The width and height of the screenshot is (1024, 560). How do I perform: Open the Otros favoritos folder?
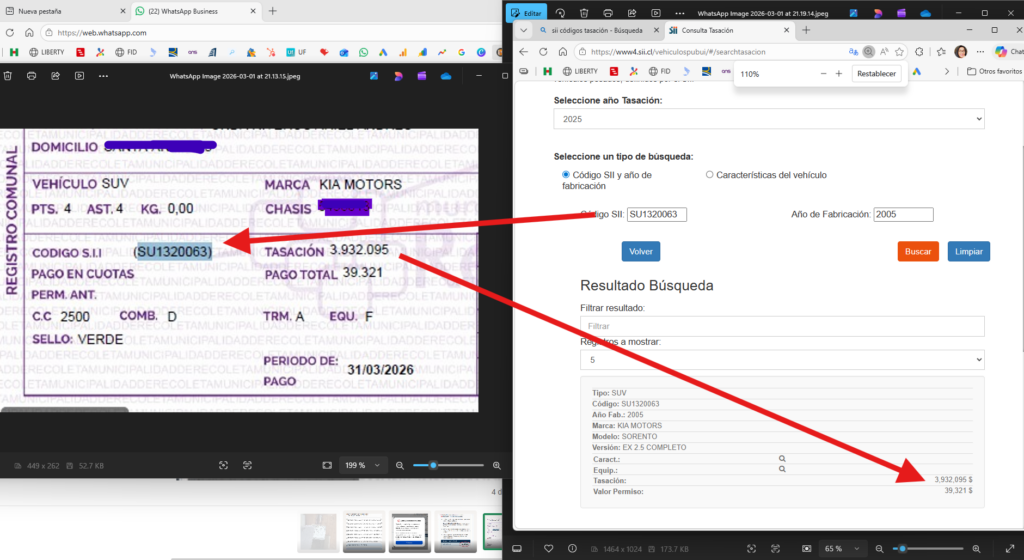pyautogui.click(x=994, y=71)
